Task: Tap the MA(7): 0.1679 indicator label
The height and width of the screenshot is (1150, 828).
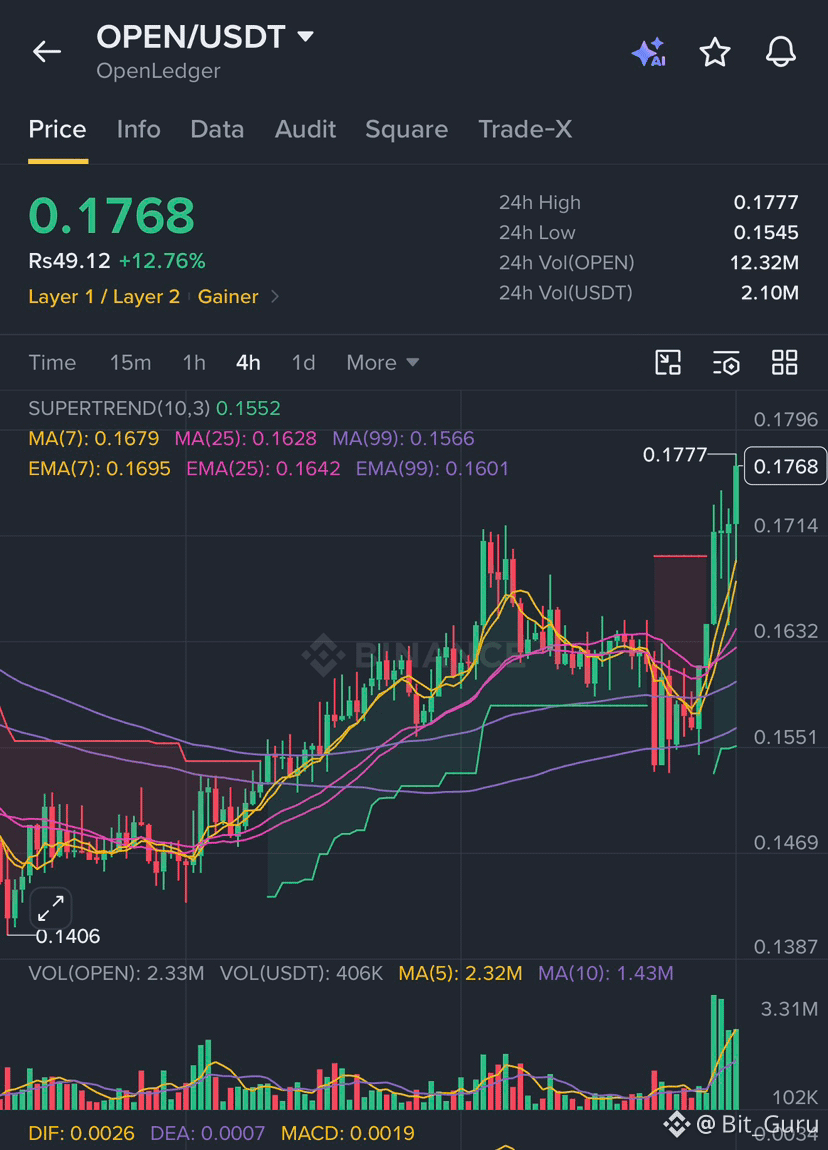Action: click(x=94, y=439)
